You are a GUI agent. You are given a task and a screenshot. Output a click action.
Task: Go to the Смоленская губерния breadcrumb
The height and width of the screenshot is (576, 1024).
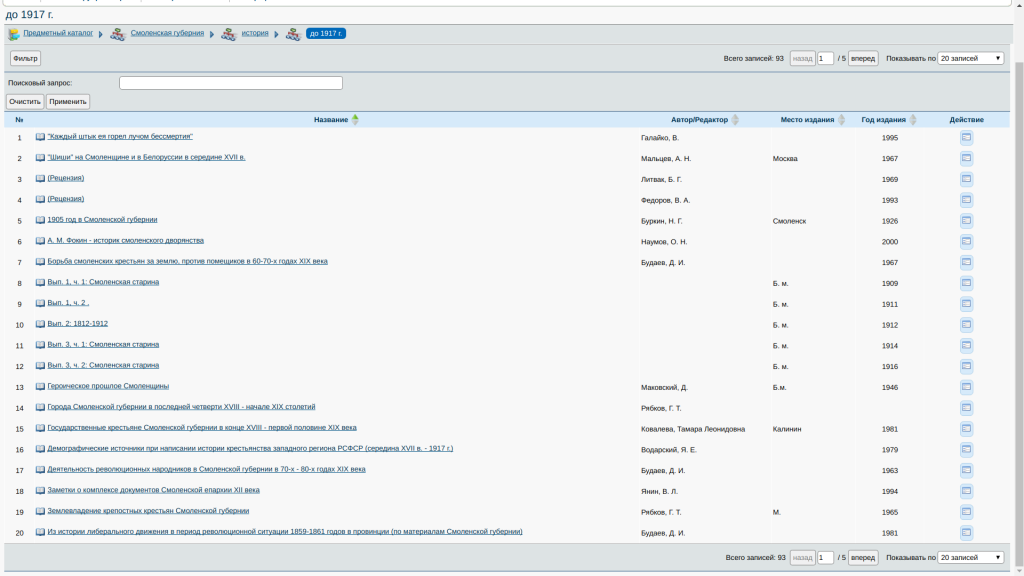coord(166,33)
